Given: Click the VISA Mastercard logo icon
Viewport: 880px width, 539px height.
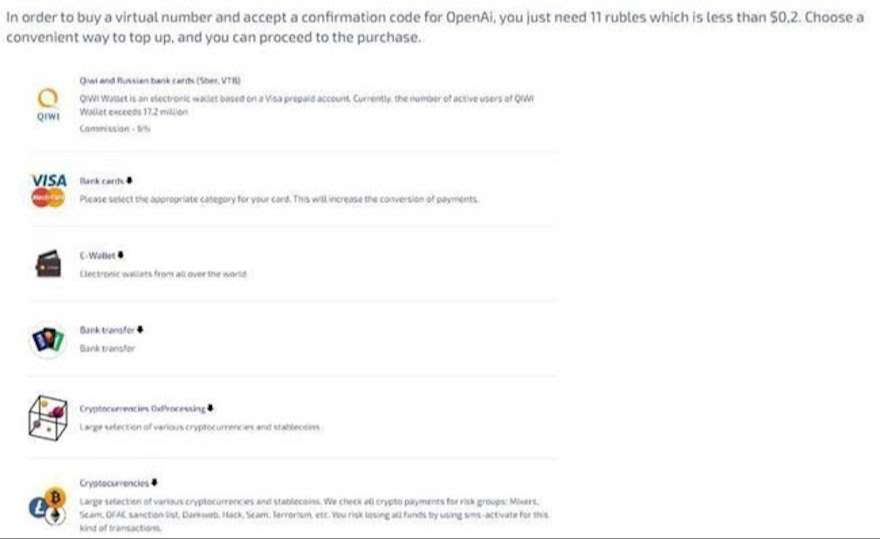Looking at the screenshot, I should point(49,190).
